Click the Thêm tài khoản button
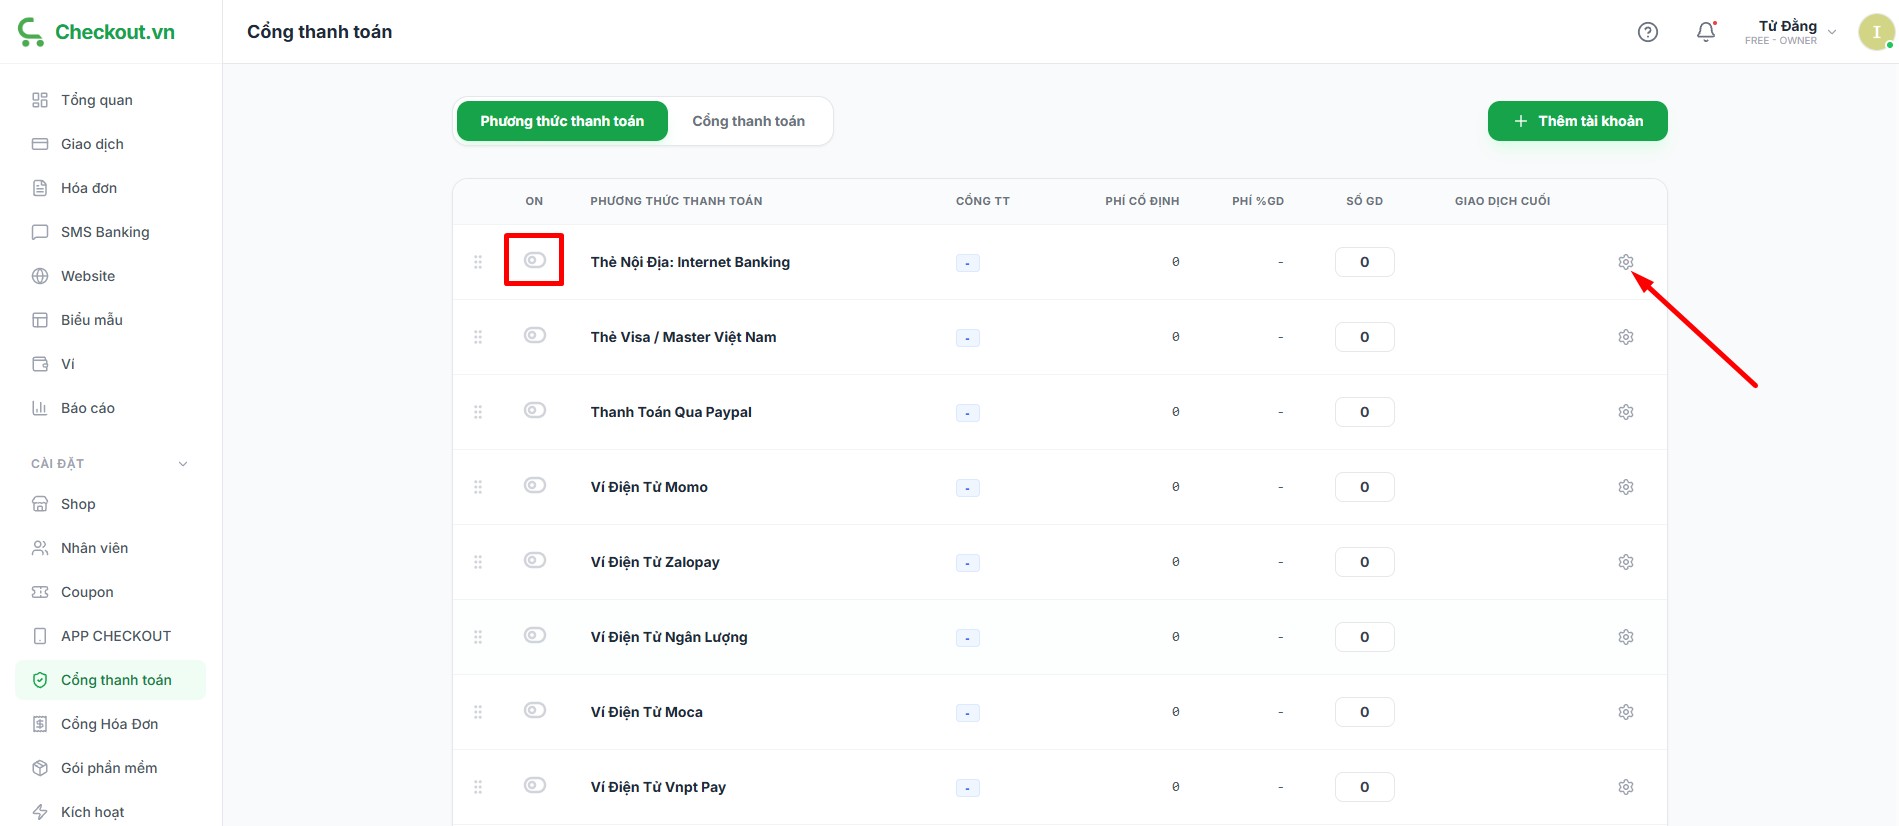The width and height of the screenshot is (1899, 826). pyautogui.click(x=1577, y=121)
